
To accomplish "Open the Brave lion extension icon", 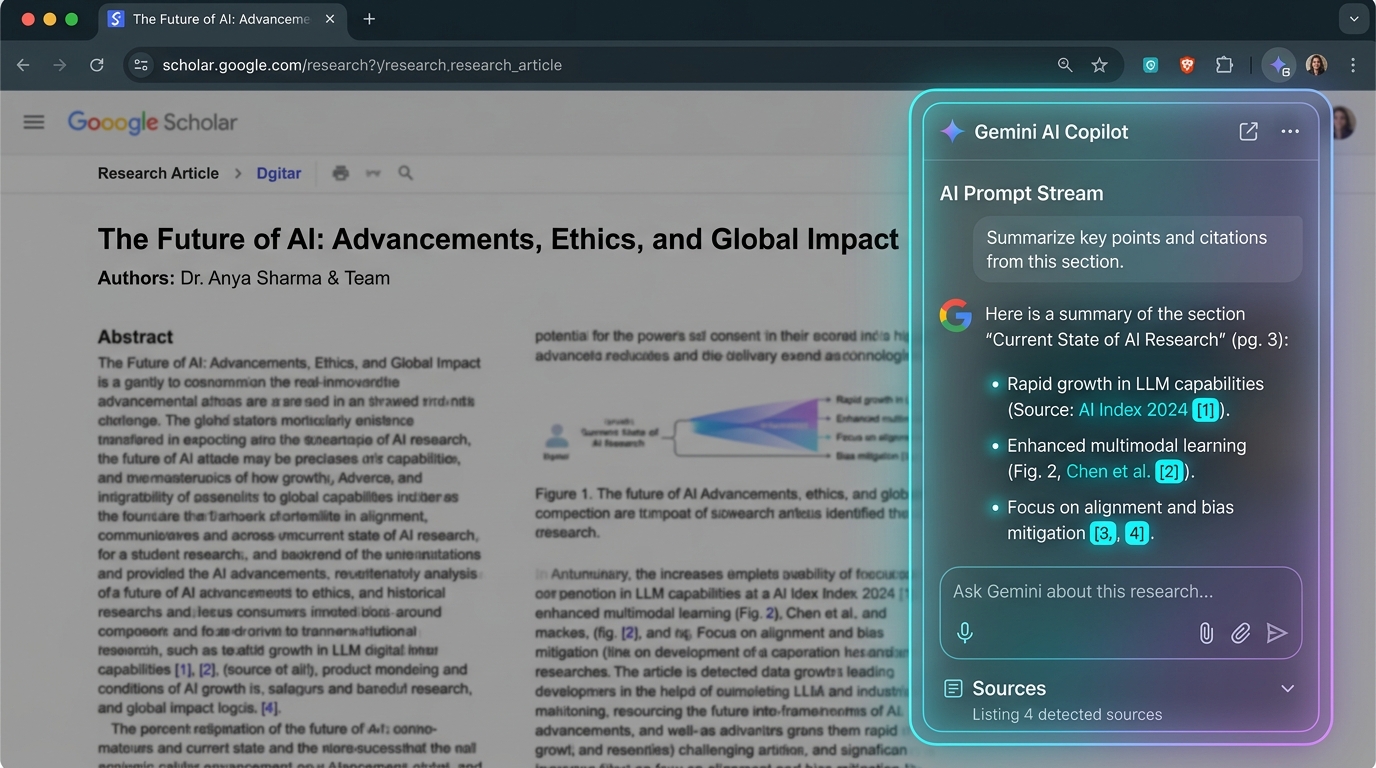I will pos(1187,65).
